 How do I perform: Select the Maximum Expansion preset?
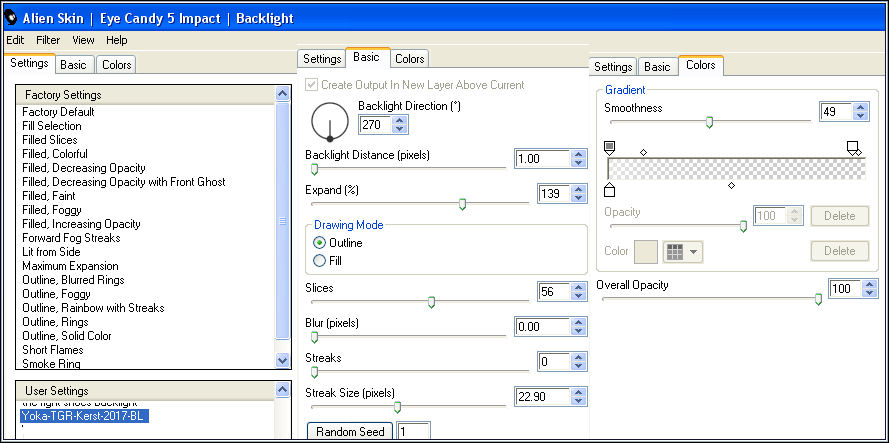click(70, 266)
